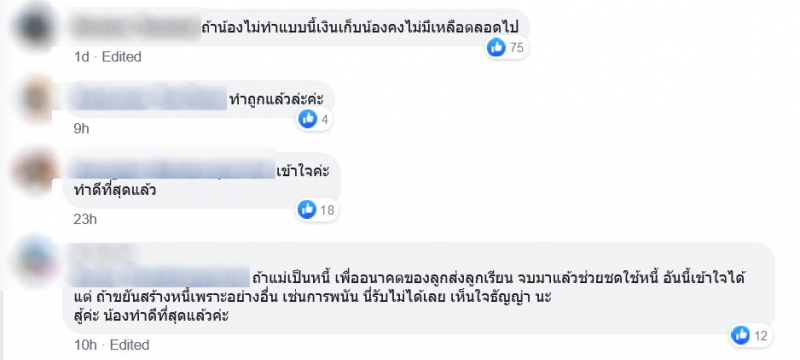Click the thumbs-up icon beside the 12 count
Viewport: 800px width, 360px height.
pyautogui.click(x=740, y=335)
